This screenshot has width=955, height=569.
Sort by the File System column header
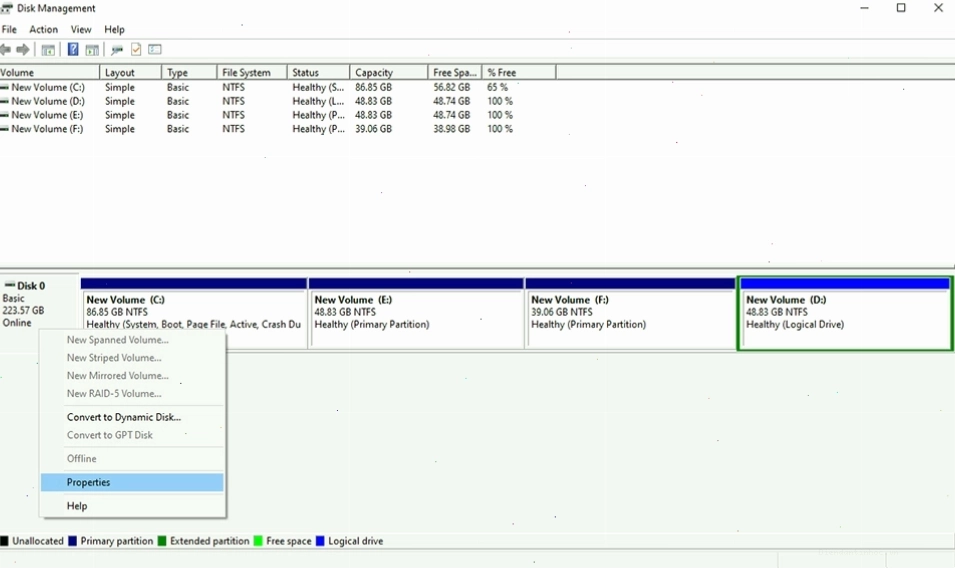pos(252,72)
